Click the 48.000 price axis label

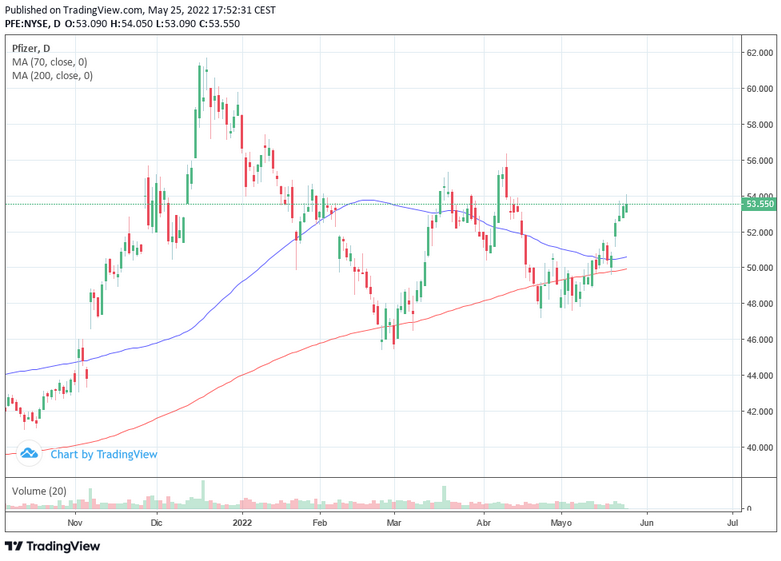pos(760,304)
